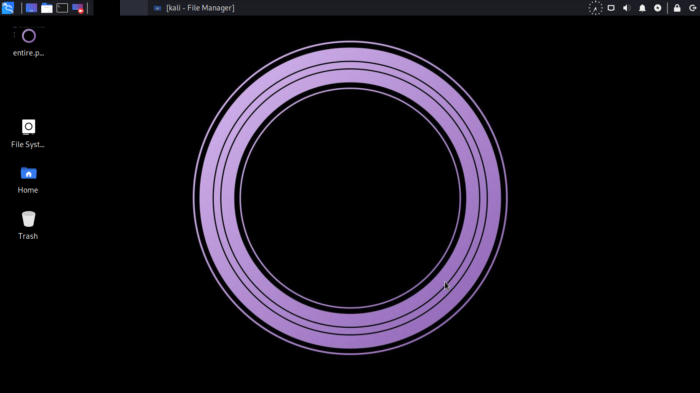Click the log out icon
The width and height of the screenshot is (700, 393).
click(692, 8)
